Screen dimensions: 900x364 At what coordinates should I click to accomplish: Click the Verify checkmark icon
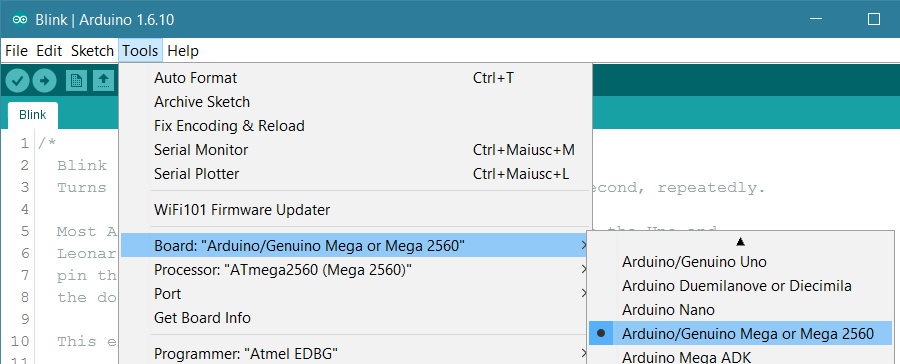click(x=18, y=81)
